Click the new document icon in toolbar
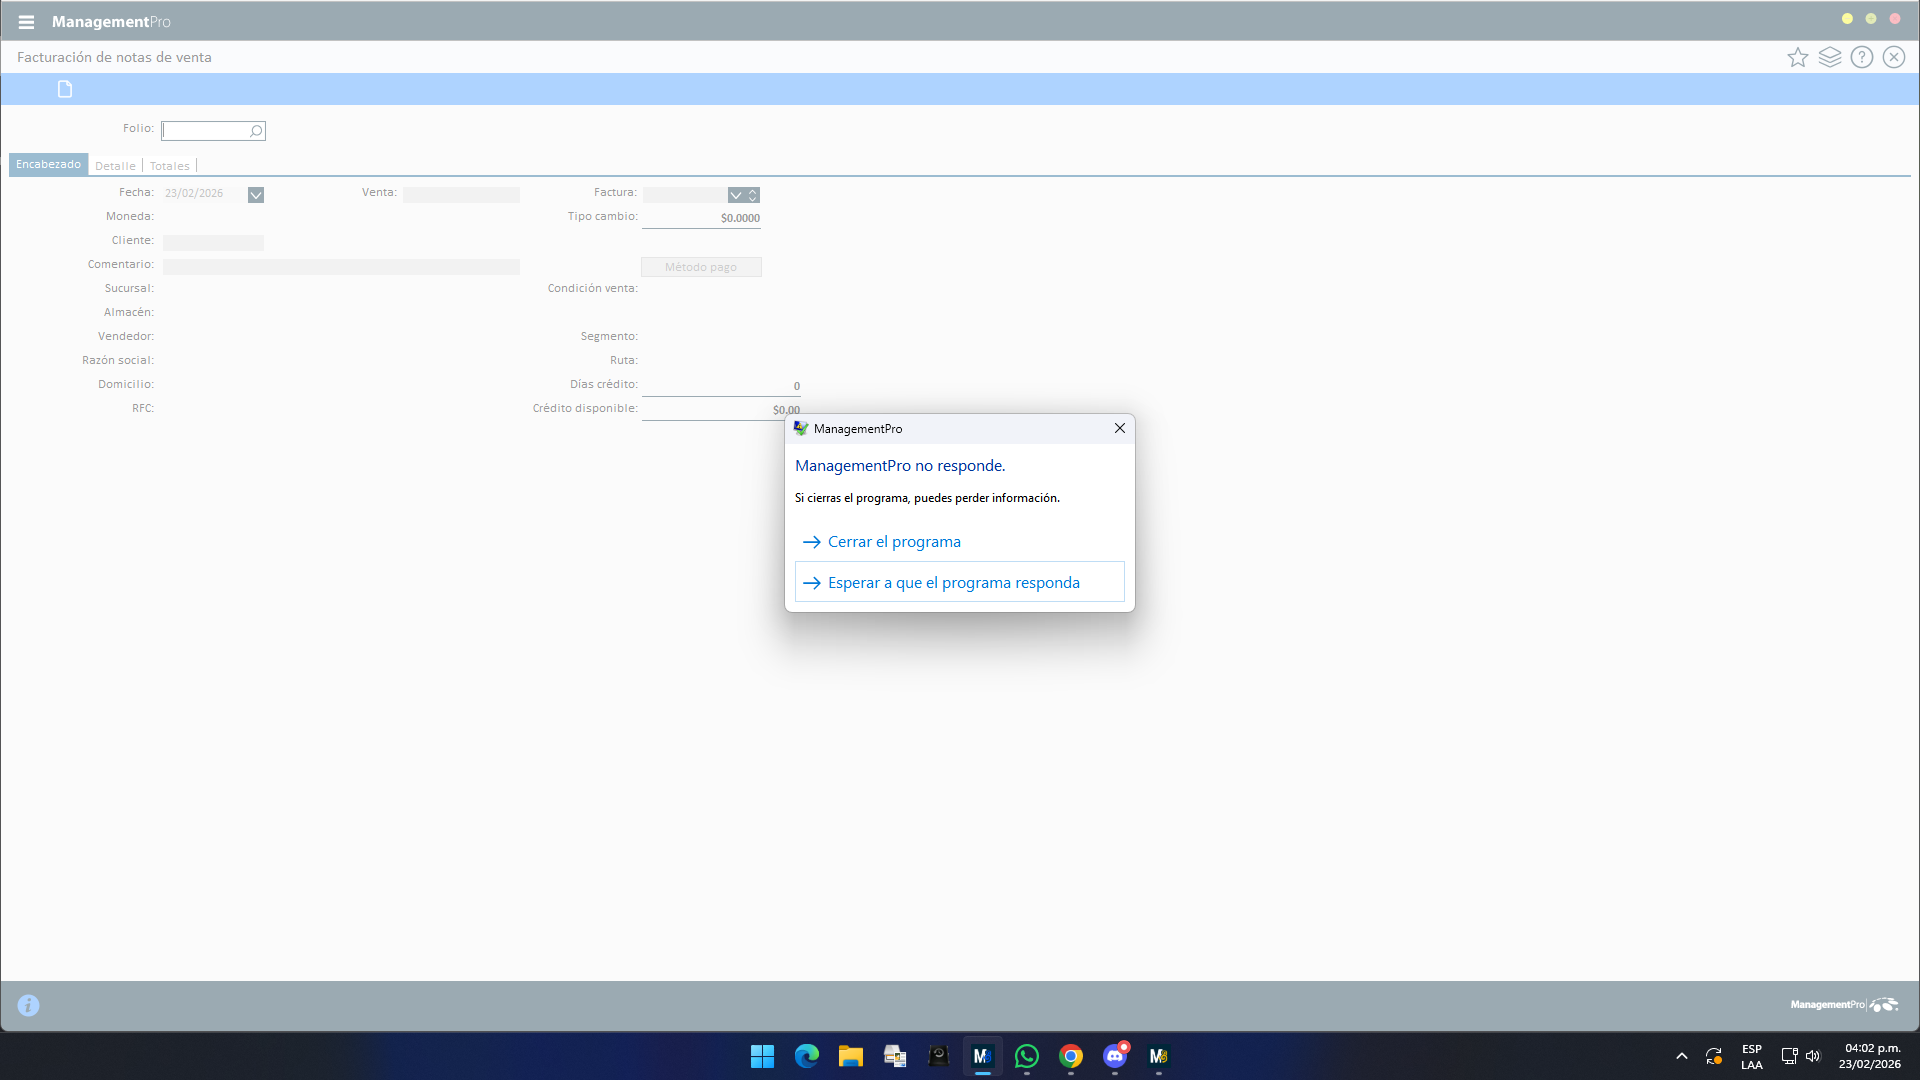The image size is (1920, 1080). pos(65,90)
